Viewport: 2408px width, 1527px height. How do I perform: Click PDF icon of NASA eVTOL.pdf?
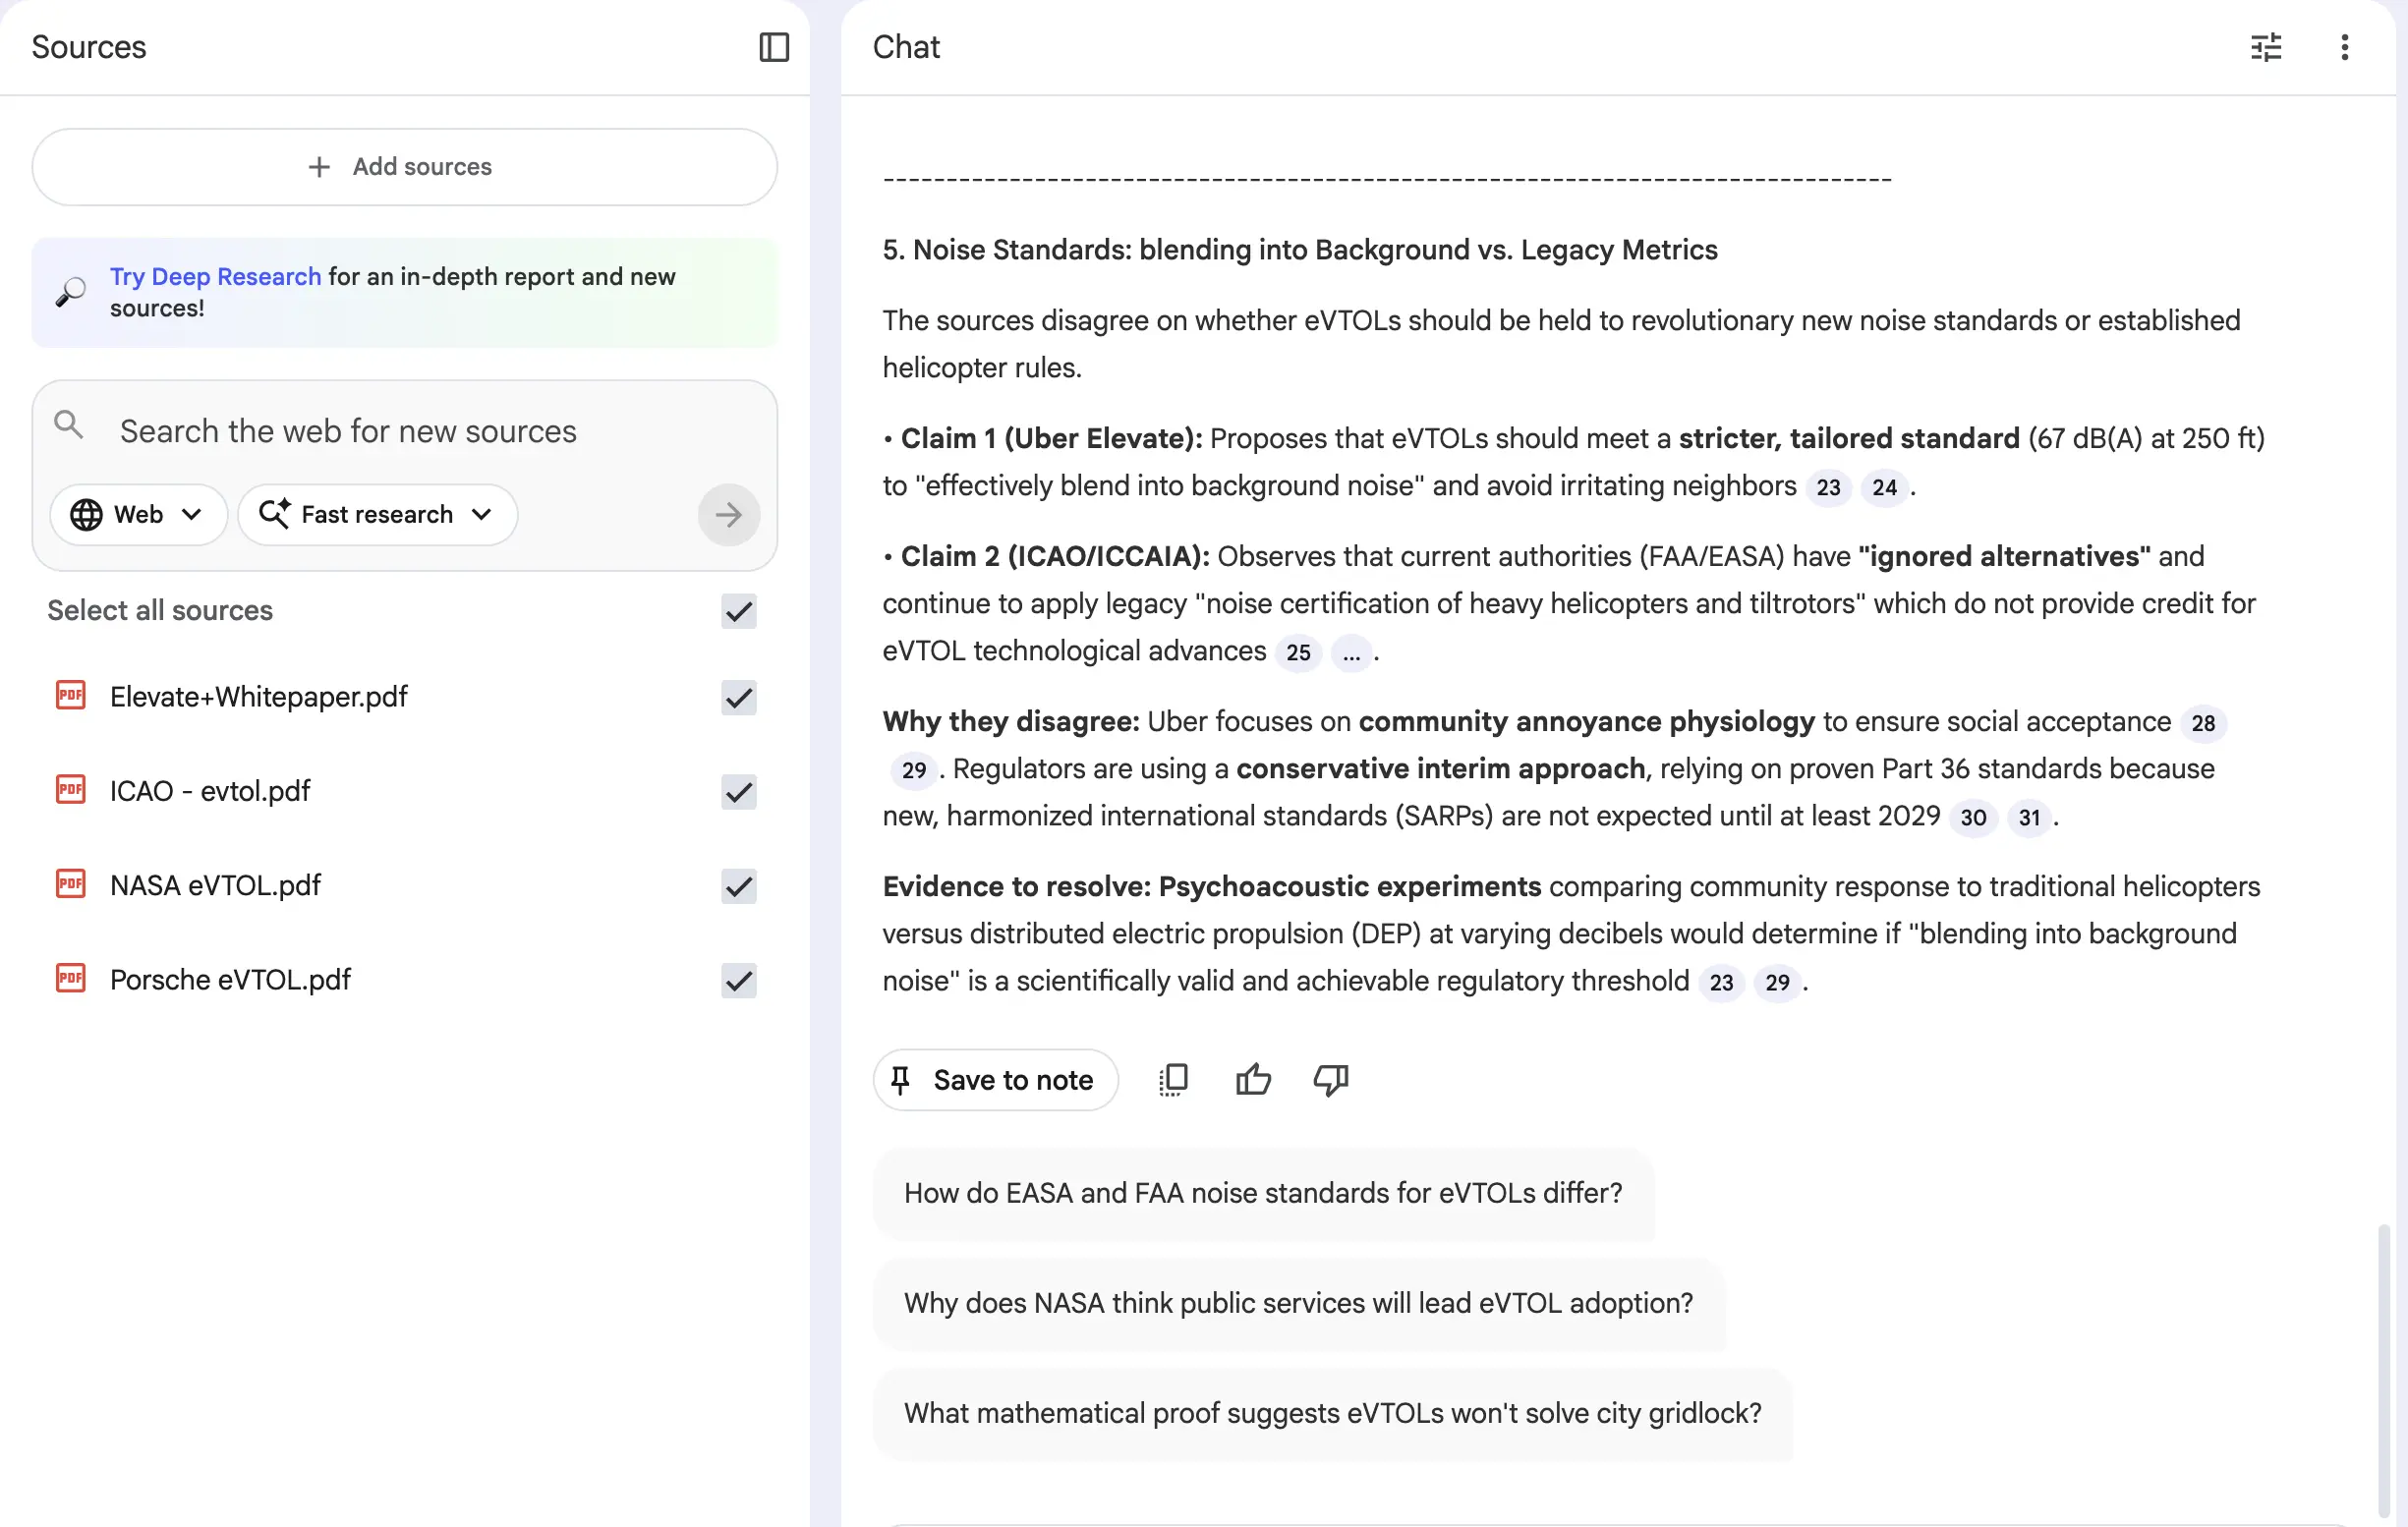[70, 885]
